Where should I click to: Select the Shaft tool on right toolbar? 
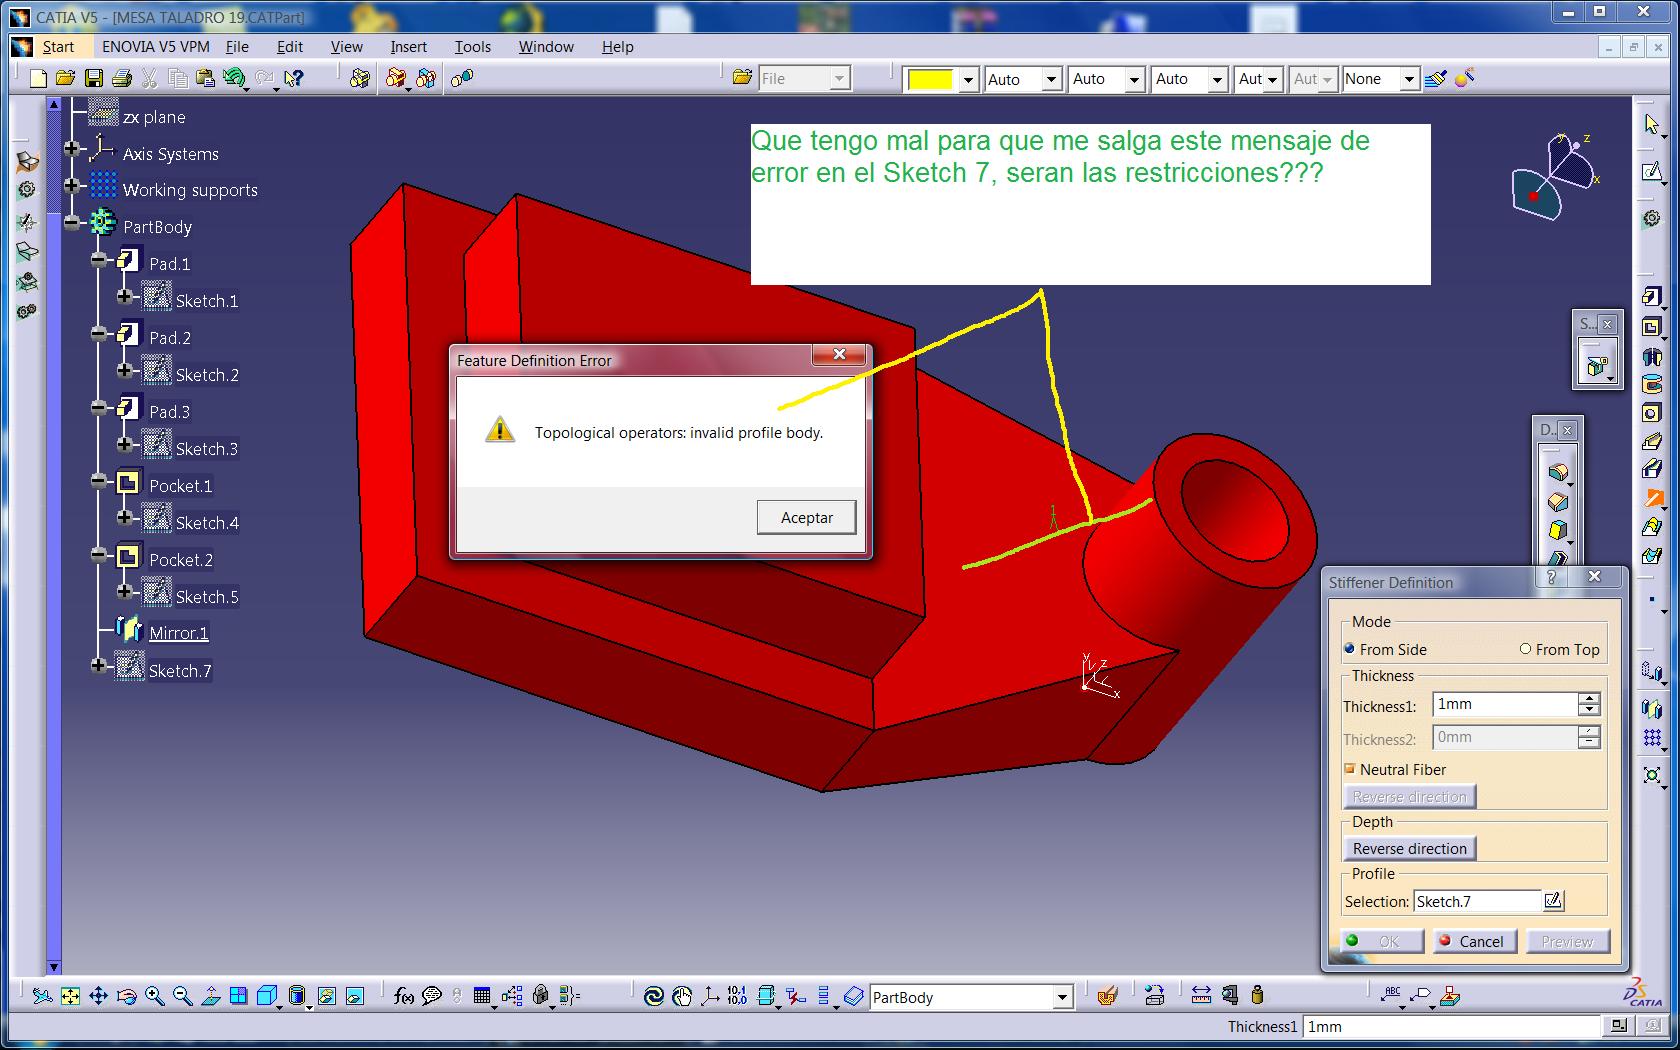point(1652,355)
